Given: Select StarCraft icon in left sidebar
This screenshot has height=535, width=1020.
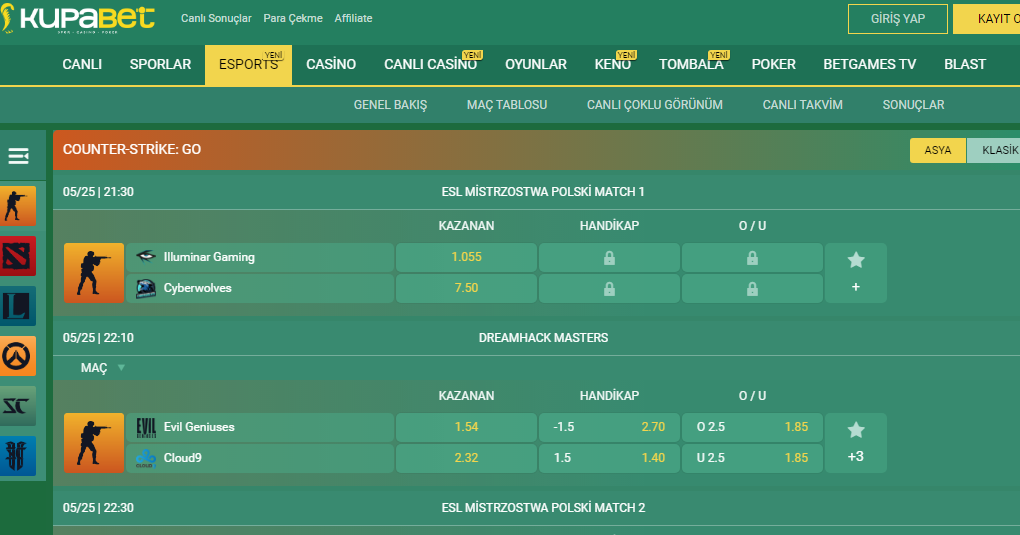Looking at the screenshot, I should pyautogui.click(x=18, y=406).
